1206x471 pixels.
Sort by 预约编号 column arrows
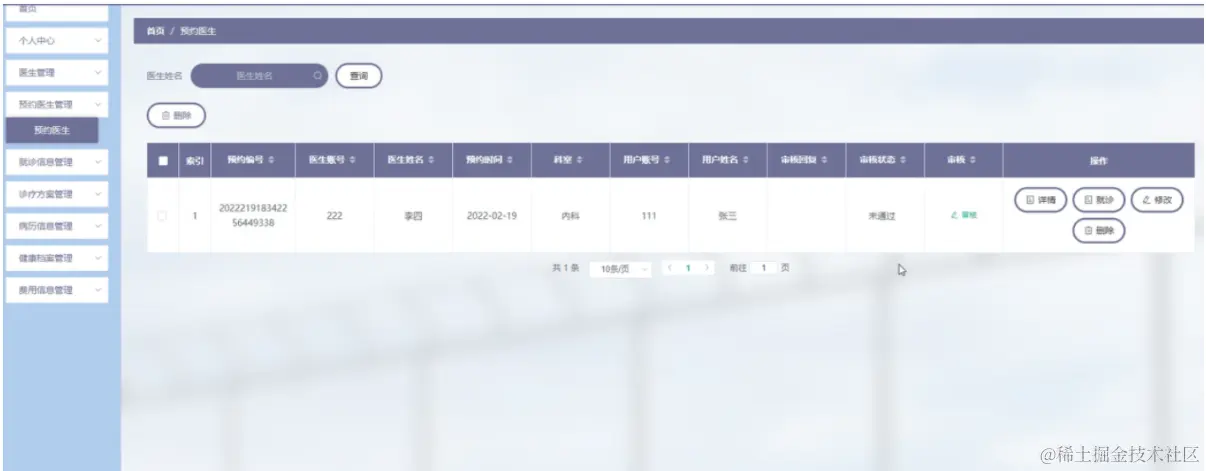pos(273,160)
